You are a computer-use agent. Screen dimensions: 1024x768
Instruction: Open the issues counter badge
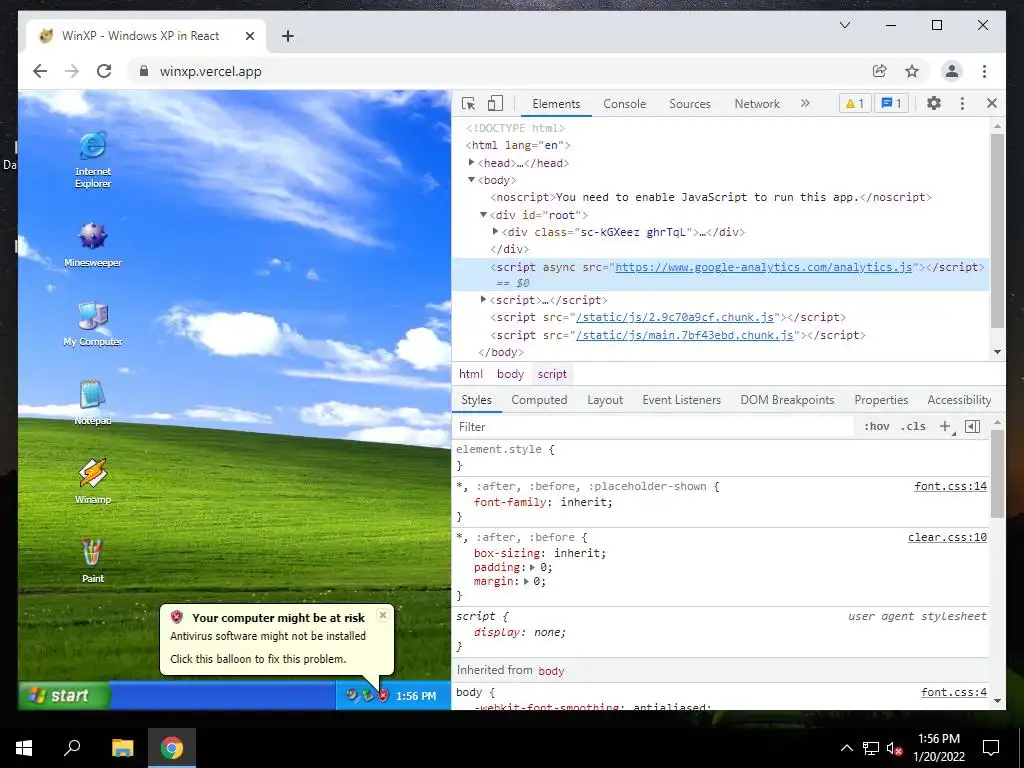pyautogui.click(x=891, y=103)
